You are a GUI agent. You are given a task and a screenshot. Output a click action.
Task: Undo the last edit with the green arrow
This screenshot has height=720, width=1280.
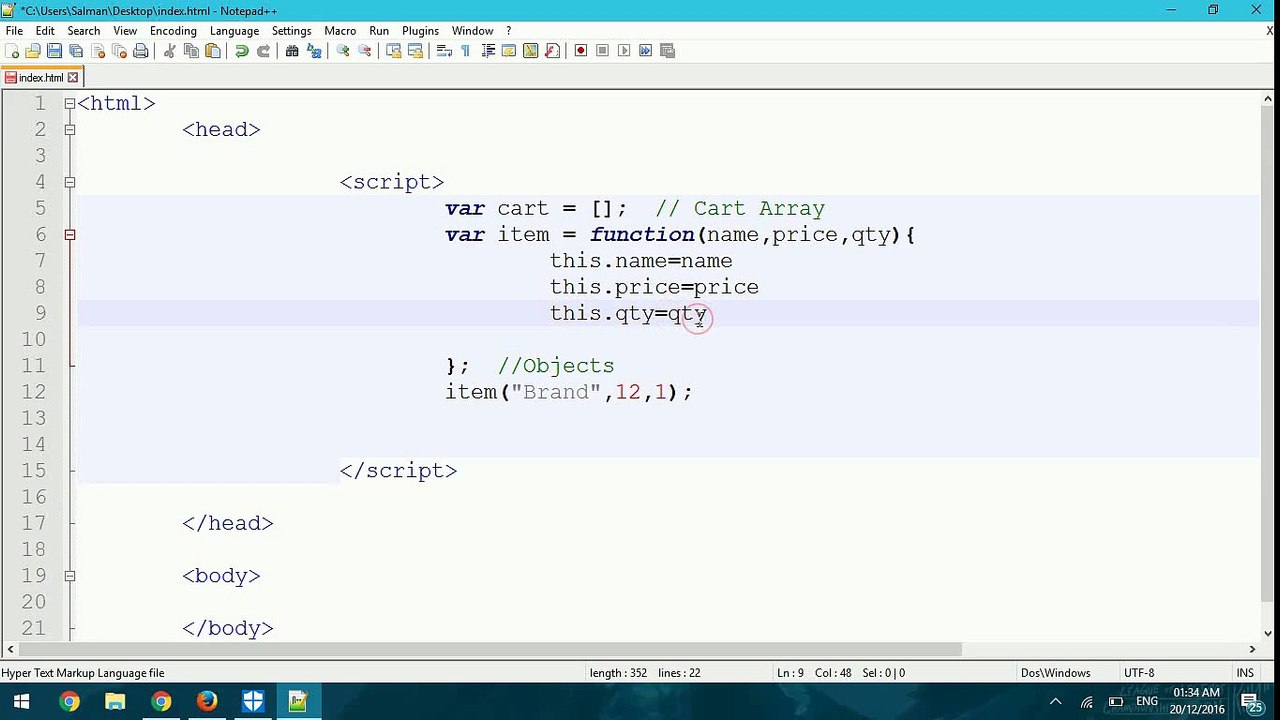(241, 51)
